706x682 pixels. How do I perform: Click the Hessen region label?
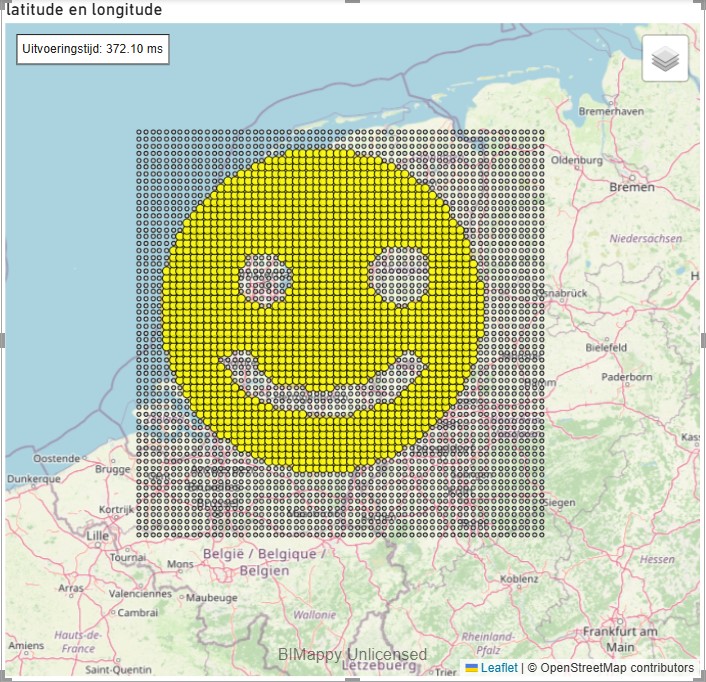coord(657,560)
